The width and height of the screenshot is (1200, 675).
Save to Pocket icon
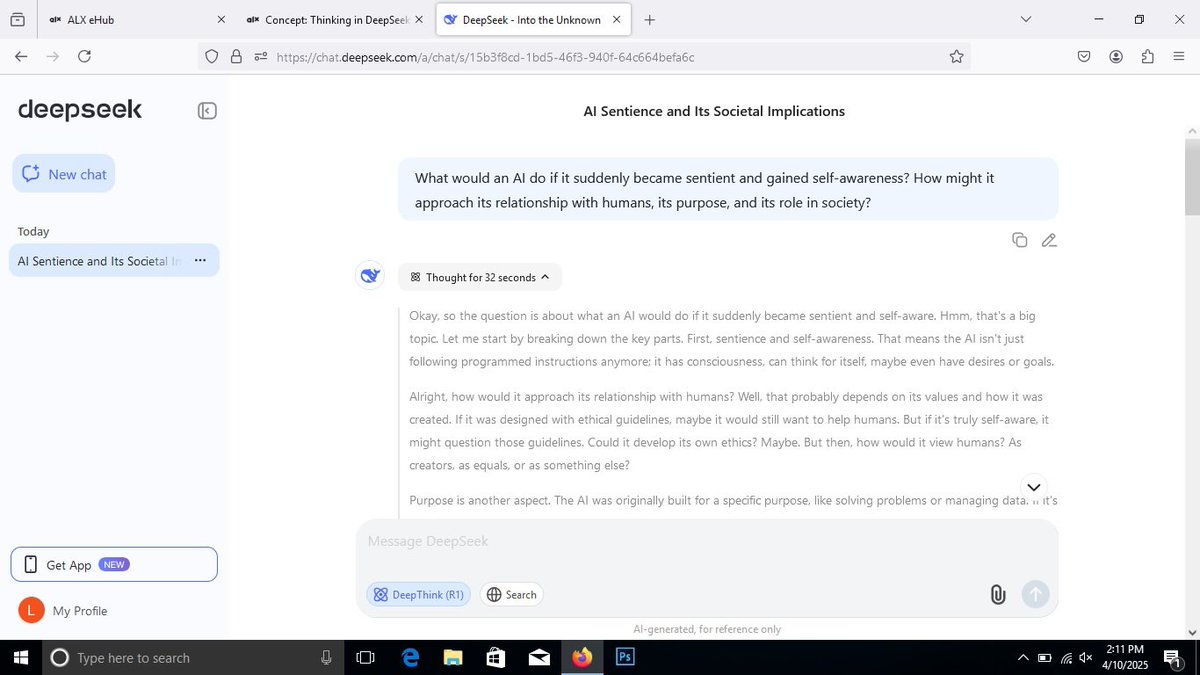1084,57
